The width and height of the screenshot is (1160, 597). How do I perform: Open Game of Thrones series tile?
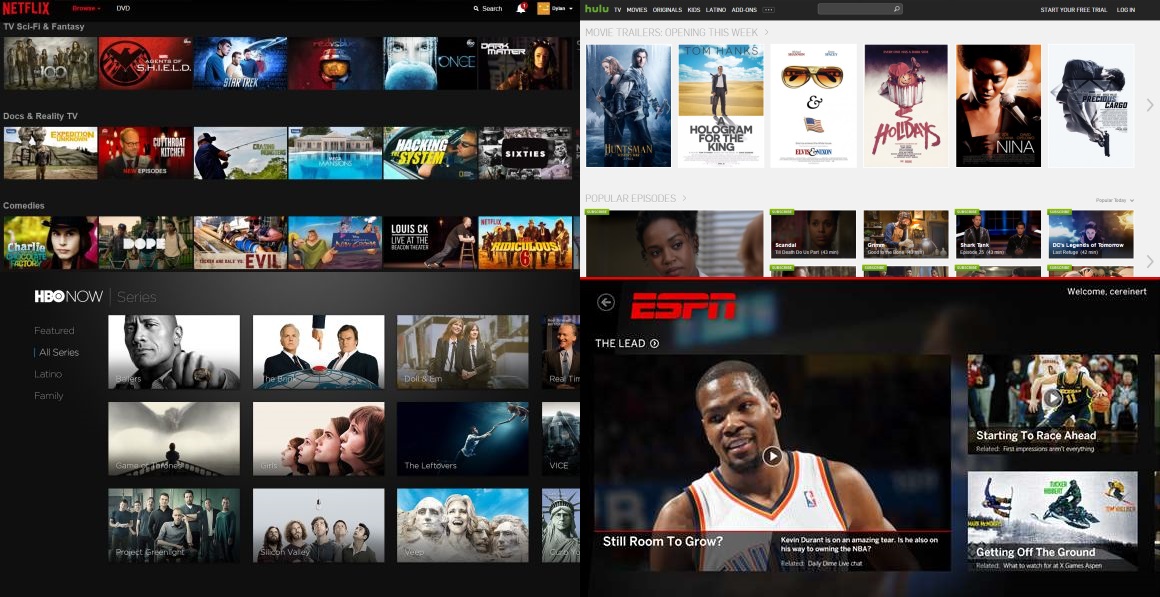point(174,439)
